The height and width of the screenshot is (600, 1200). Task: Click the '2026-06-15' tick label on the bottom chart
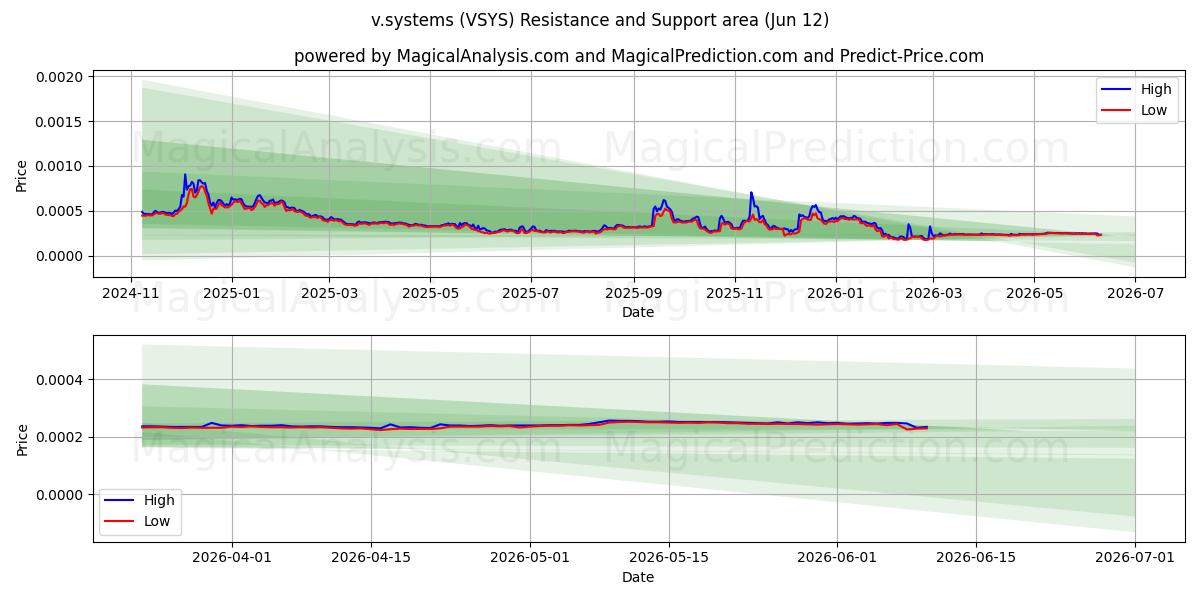tap(977, 558)
